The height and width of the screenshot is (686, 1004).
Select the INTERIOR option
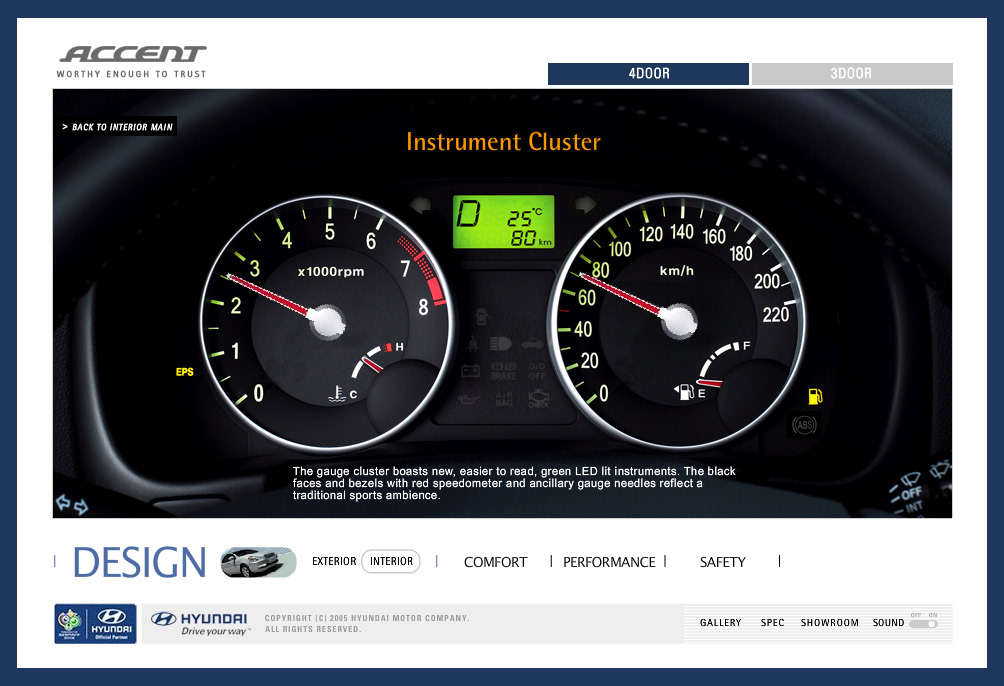pyautogui.click(x=391, y=561)
